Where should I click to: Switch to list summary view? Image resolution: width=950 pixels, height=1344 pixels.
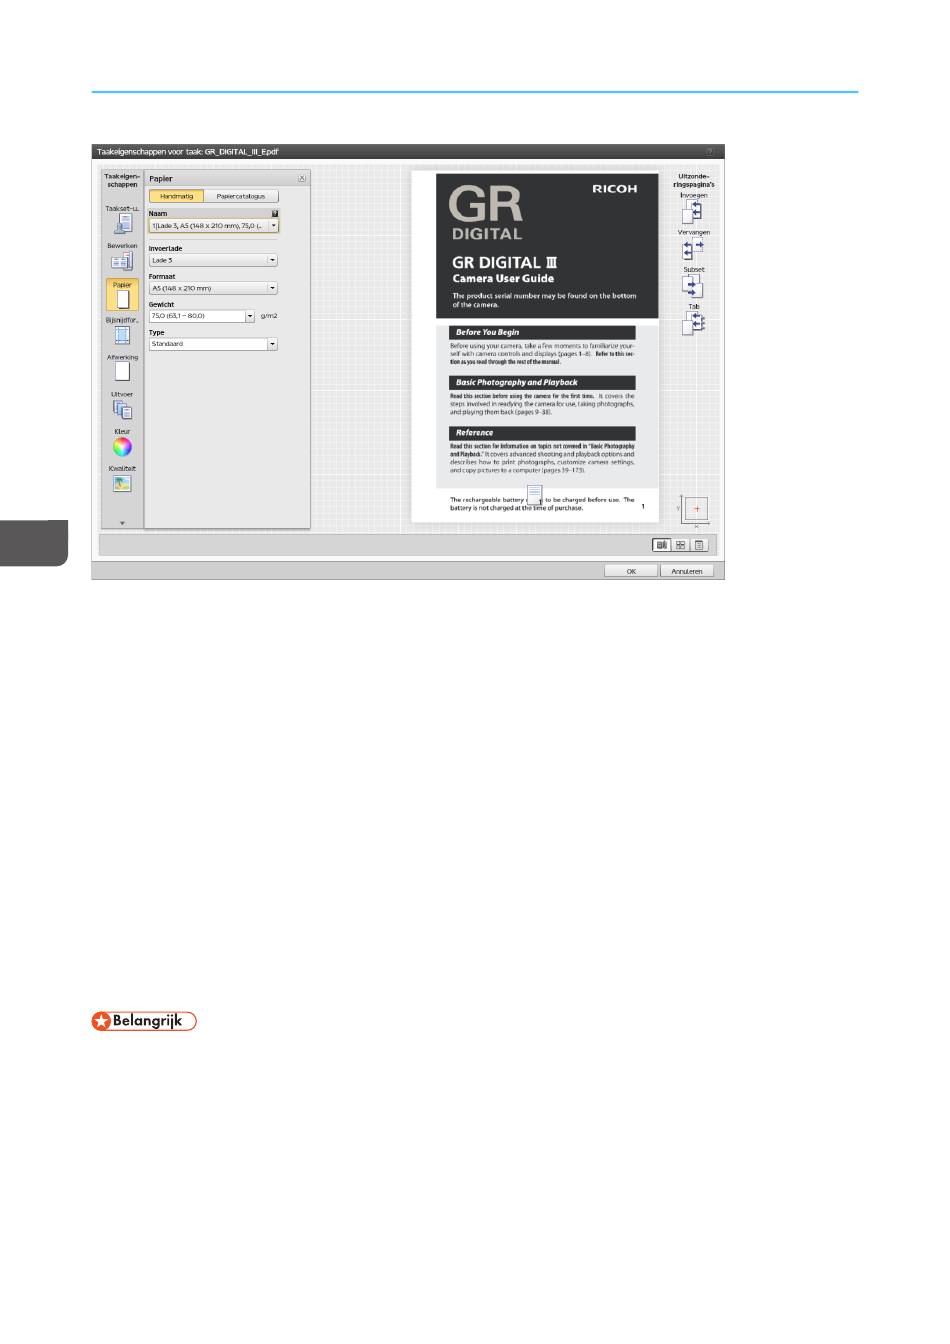pyautogui.click(x=700, y=545)
